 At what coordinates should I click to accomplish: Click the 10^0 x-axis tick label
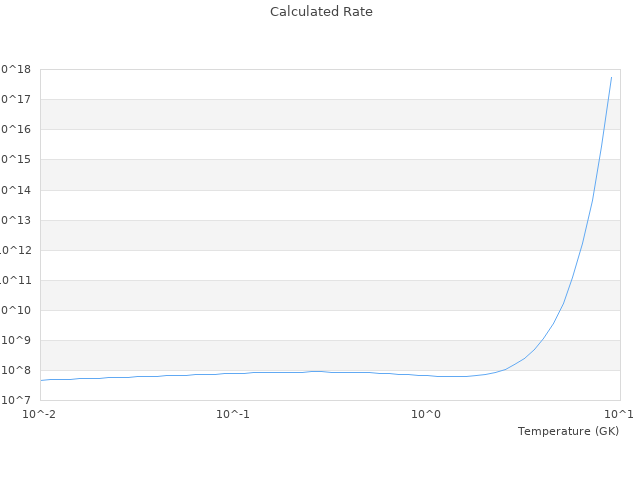427,414
